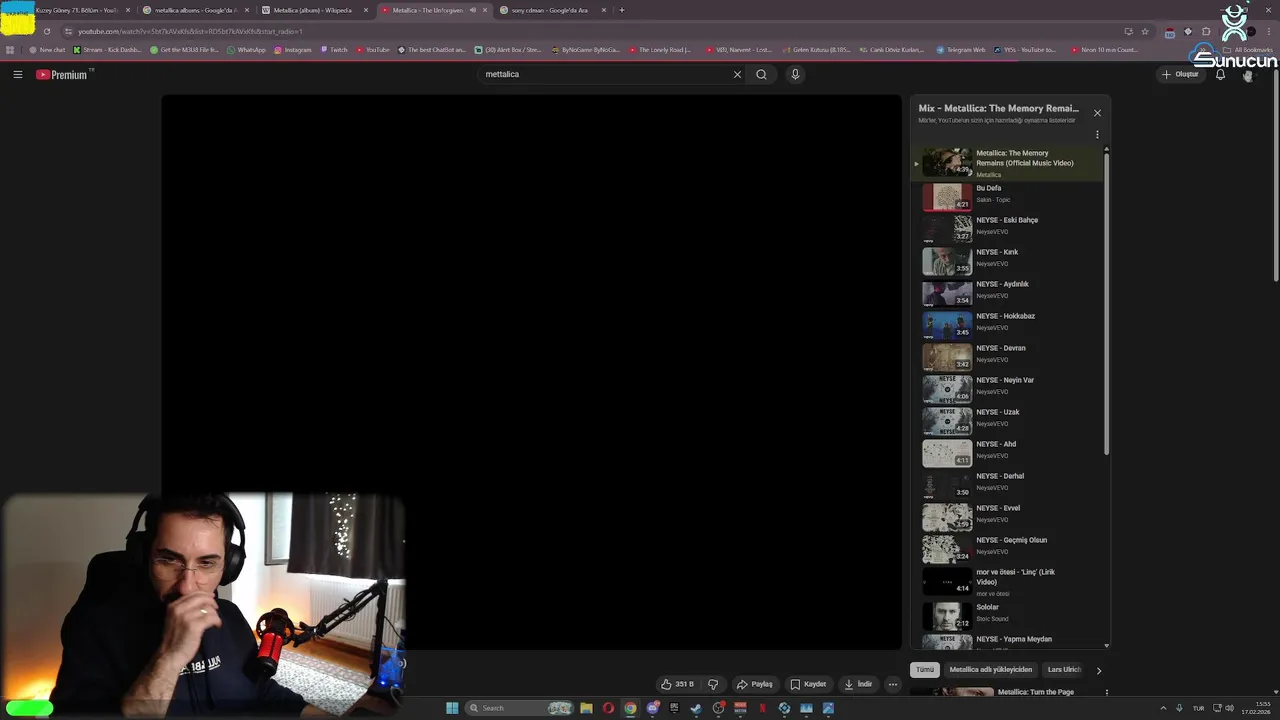This screenshot has width=1280, height=720.
Task: Open WhatsApp bookmark
Action: pyautogui.click(x=246, y=50)
